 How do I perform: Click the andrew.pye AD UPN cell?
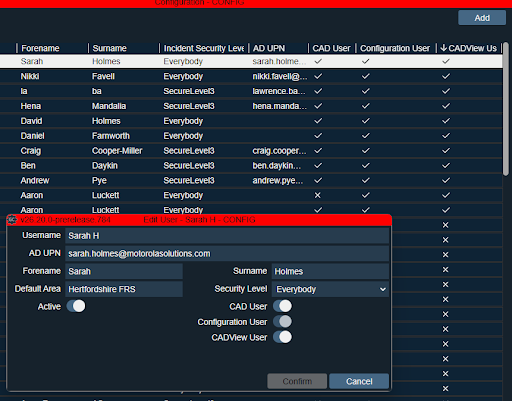pyautogui.click(x=278, y=180)
